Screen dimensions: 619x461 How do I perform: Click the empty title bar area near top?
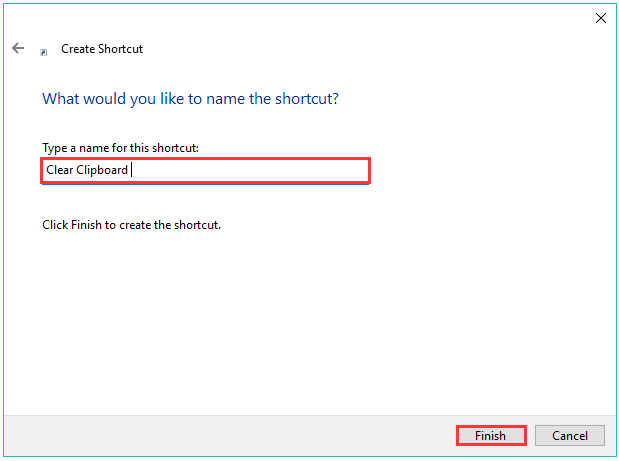(296, 18)
